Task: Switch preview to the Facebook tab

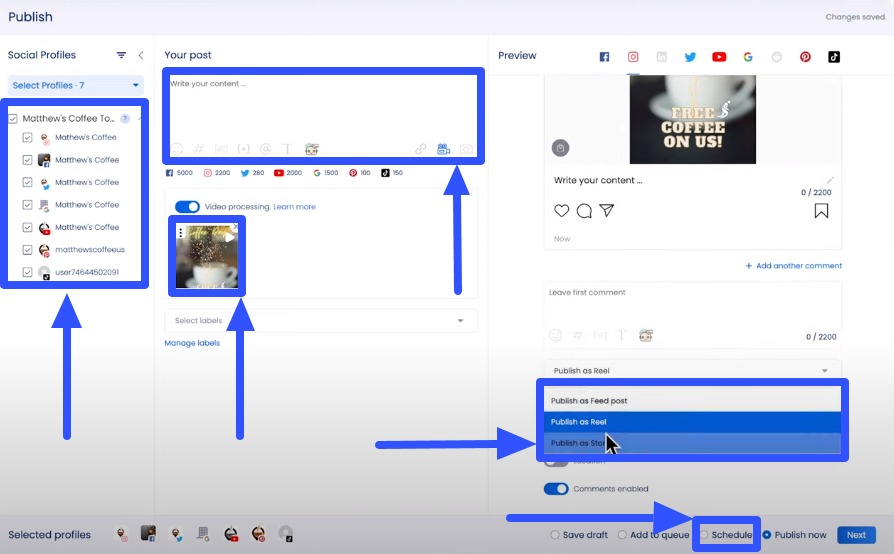Action: (x=604, y=57)
